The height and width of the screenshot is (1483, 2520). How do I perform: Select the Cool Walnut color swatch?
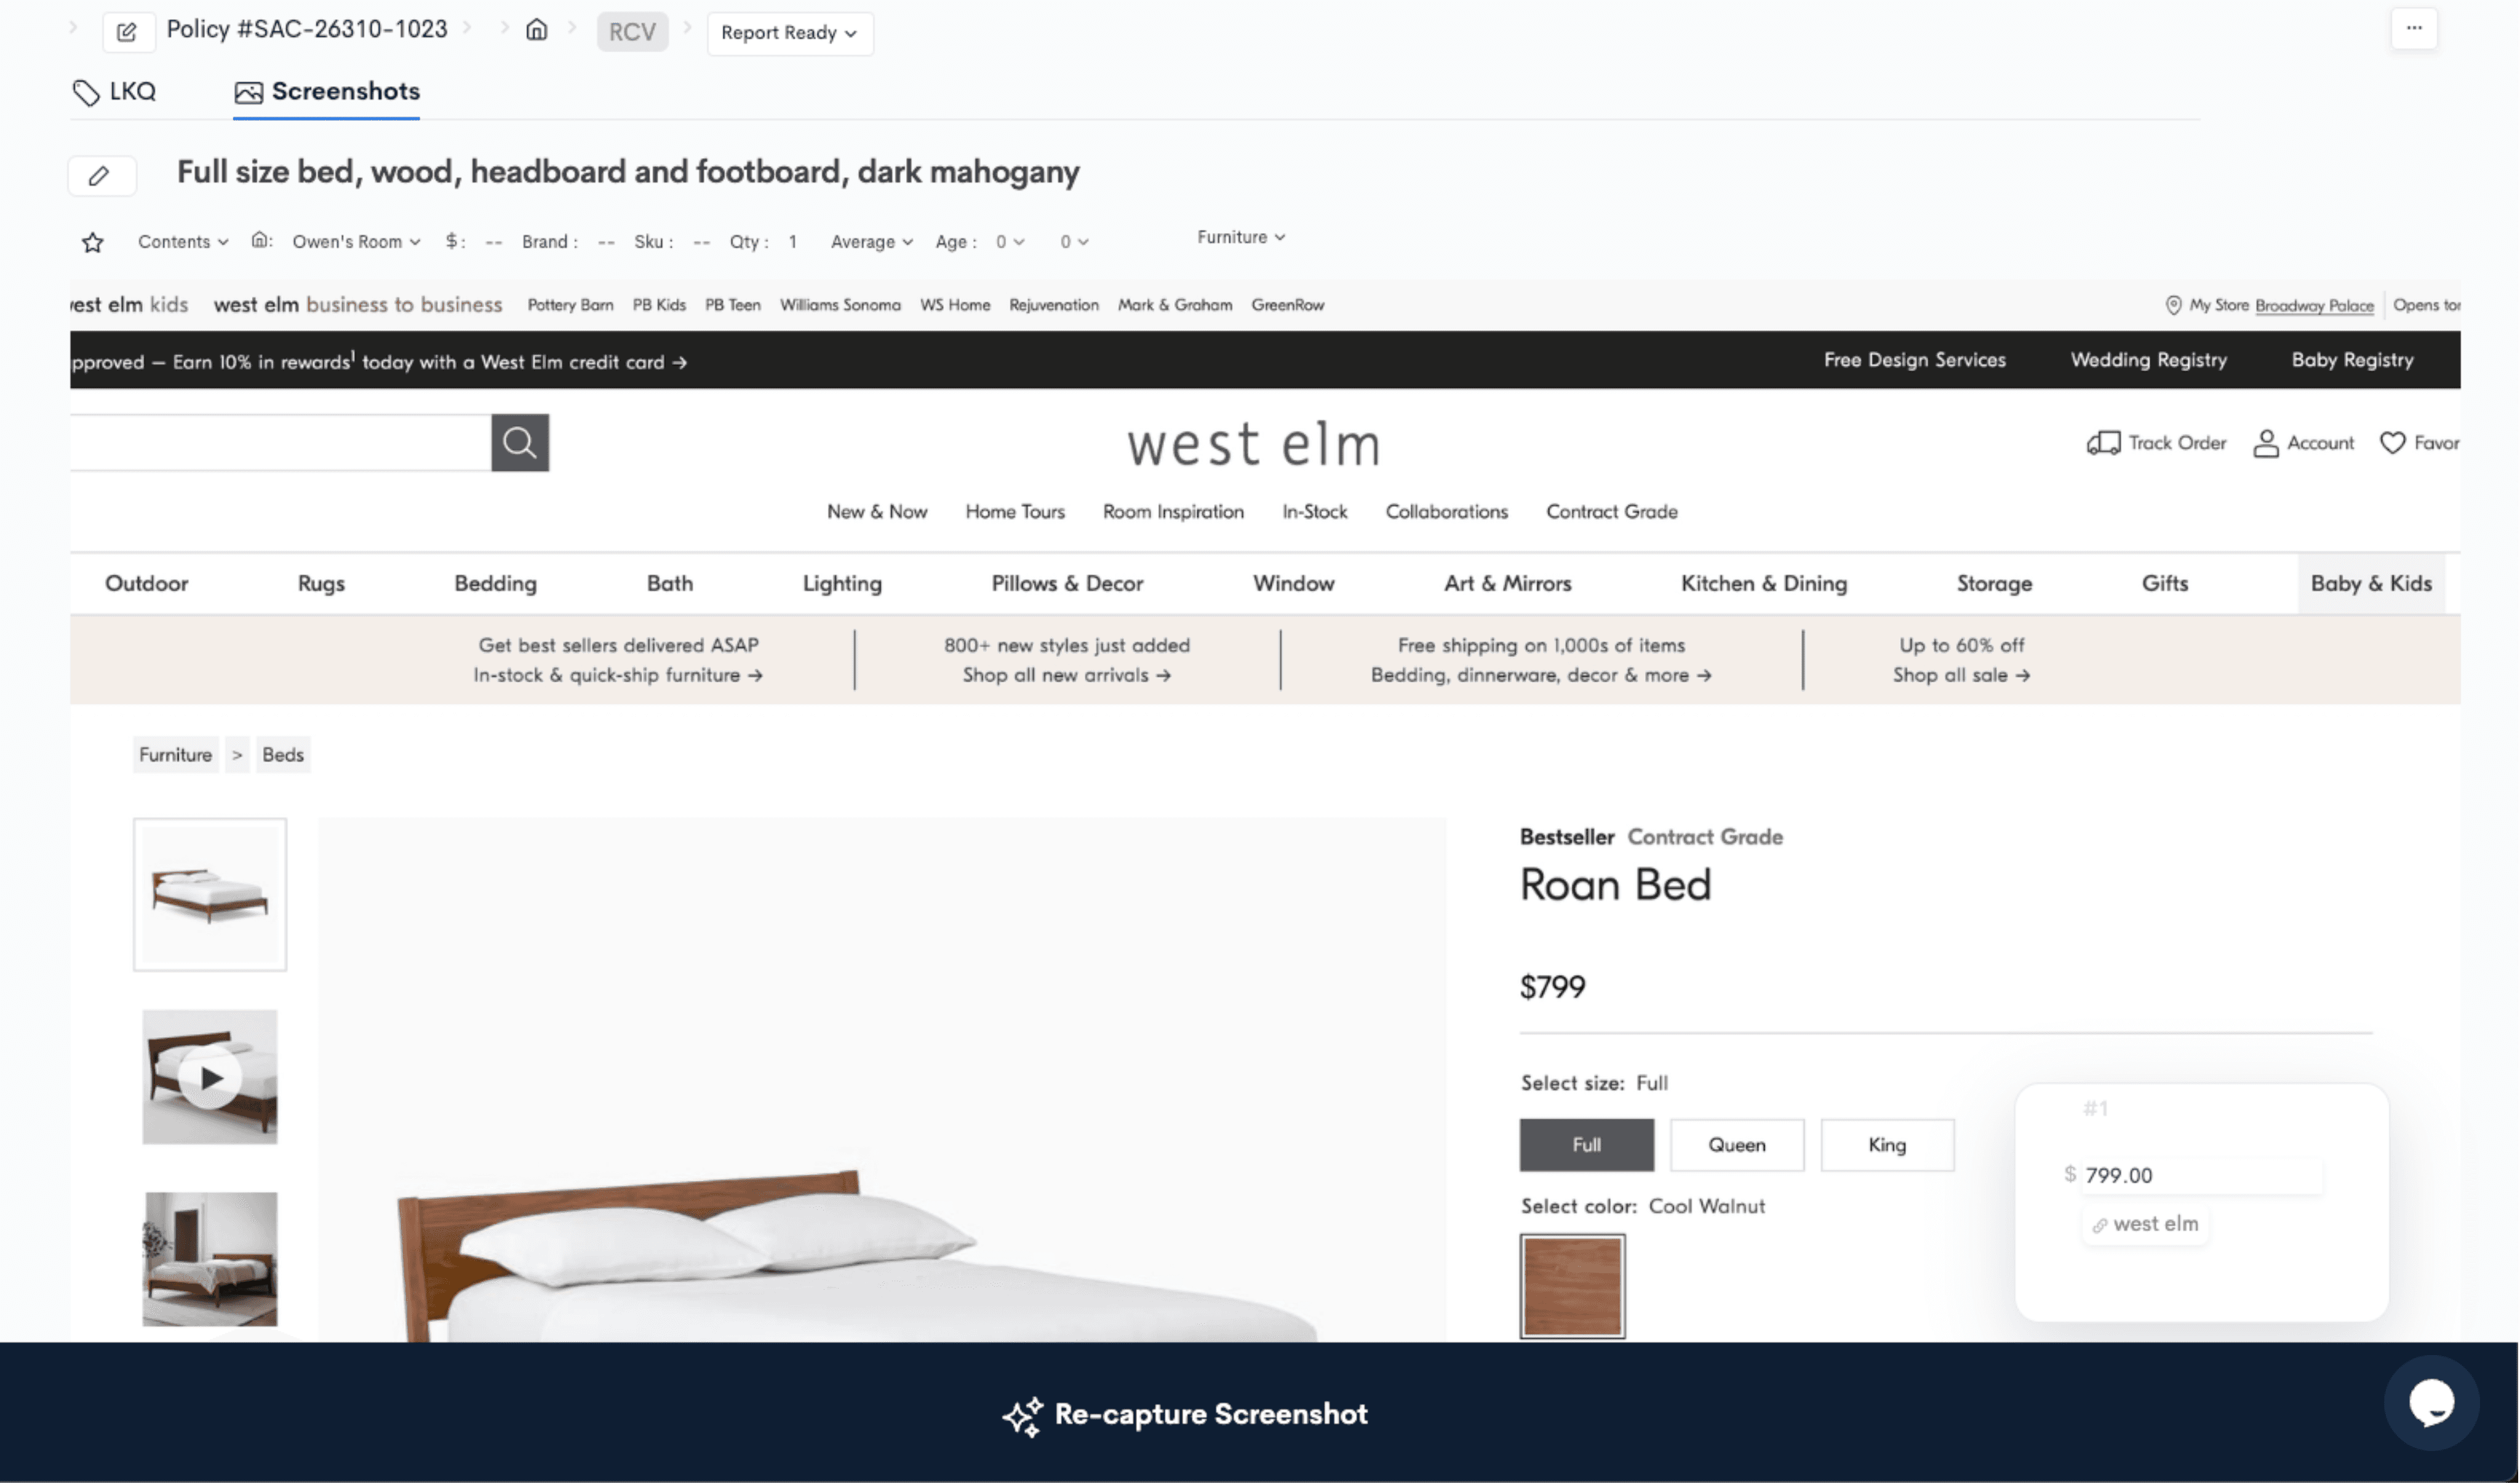[1572, 1285]
